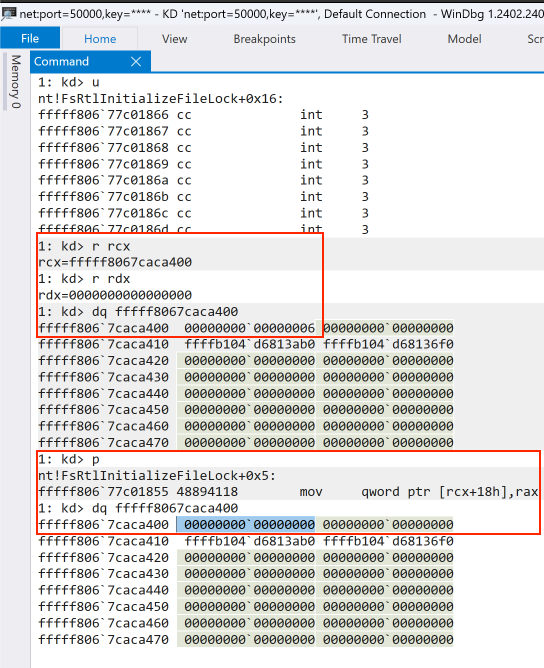The width and height of the screenshot is (544, 668).
Task: Click address fffff806`77c01855
Action: pyautogui.click(x=103, y=492)
